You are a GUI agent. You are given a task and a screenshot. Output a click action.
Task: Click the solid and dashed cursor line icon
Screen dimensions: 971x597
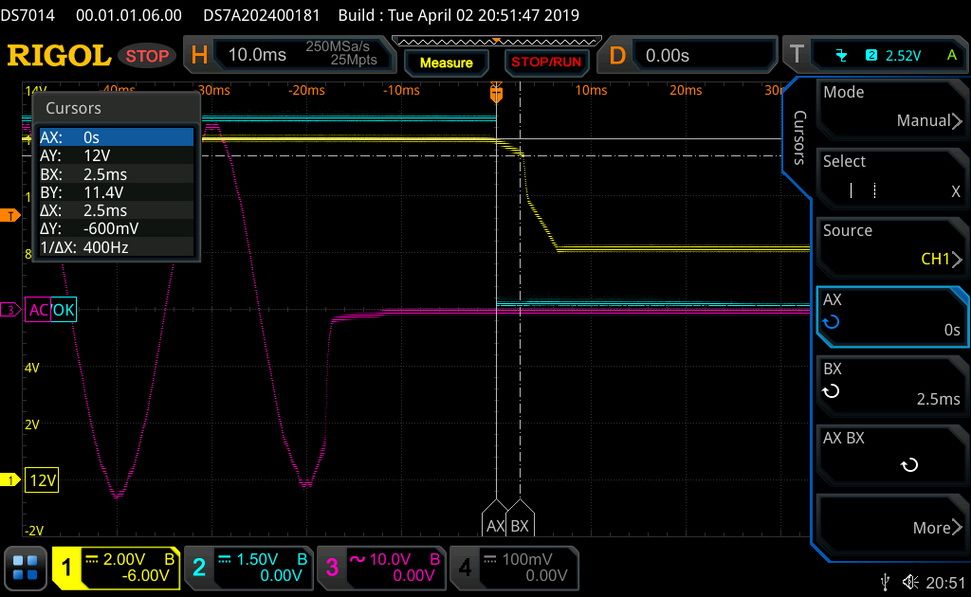(x=862, y=191)
